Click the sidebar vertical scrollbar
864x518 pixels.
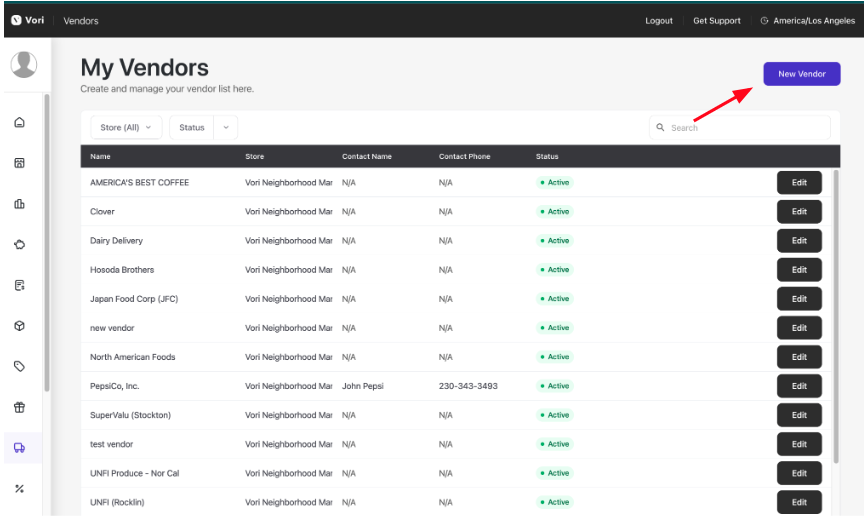pyautogui.click(x=47, y=242)
